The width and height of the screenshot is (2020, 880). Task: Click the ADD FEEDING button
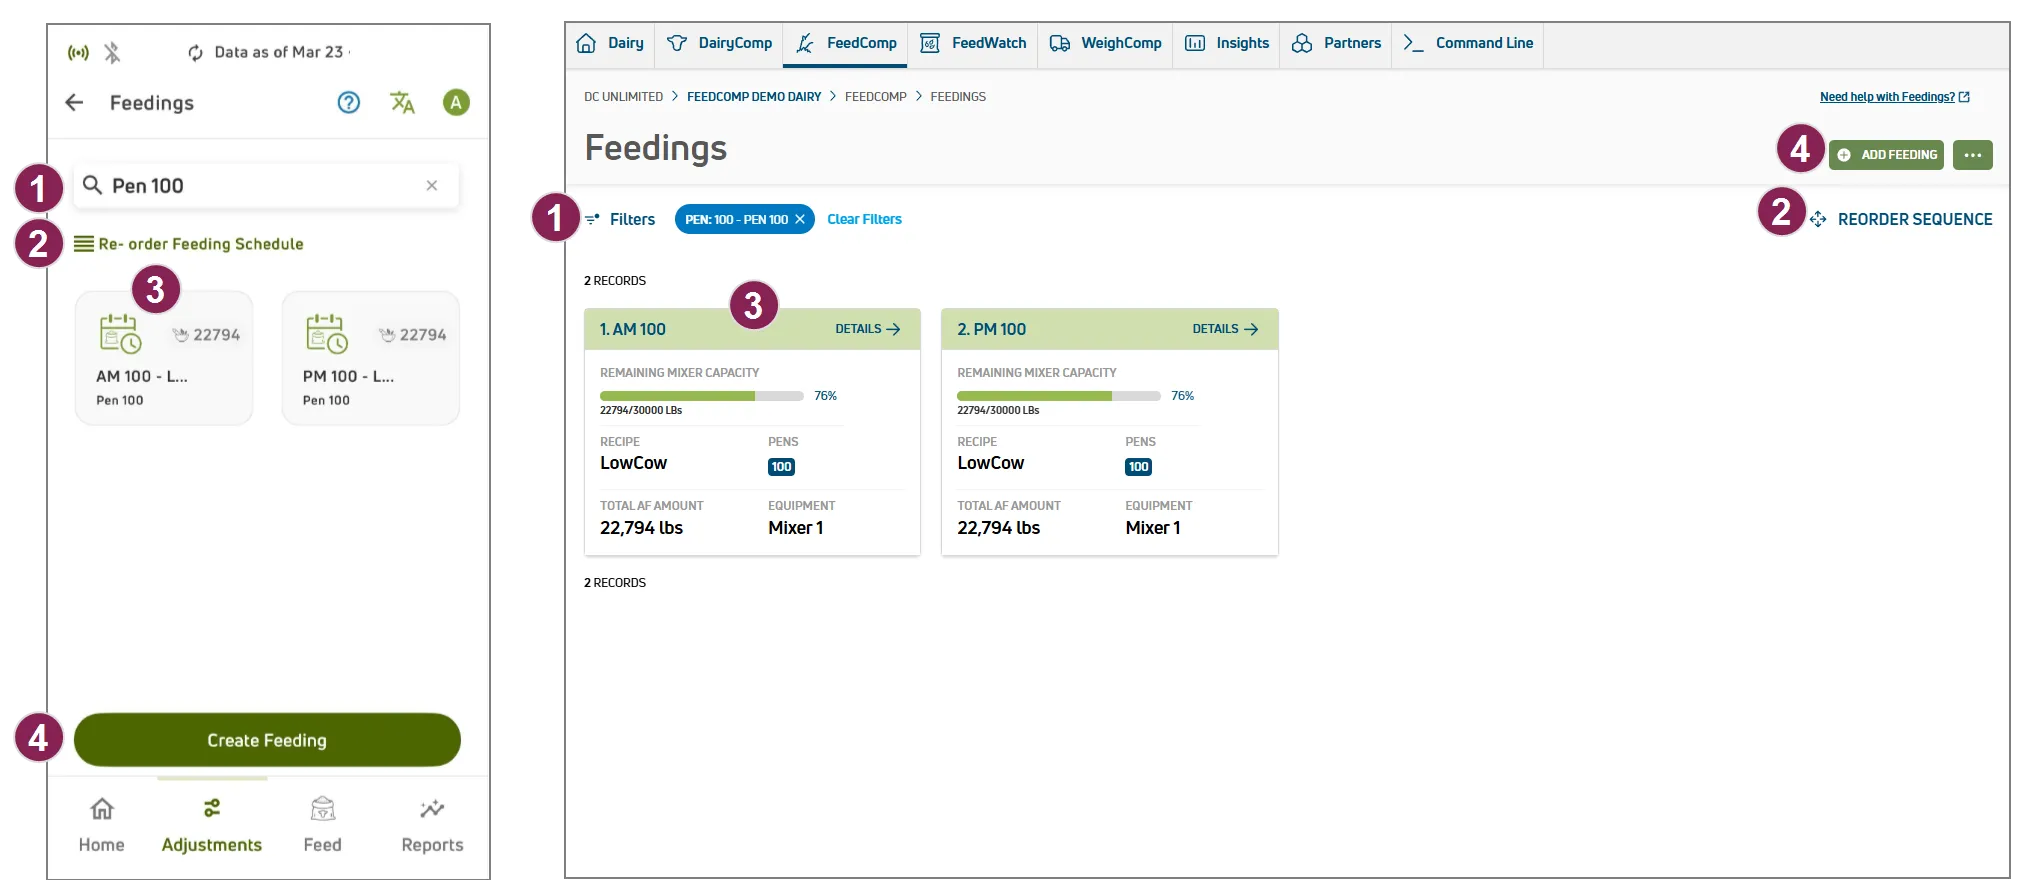(x=1886, y=155)
